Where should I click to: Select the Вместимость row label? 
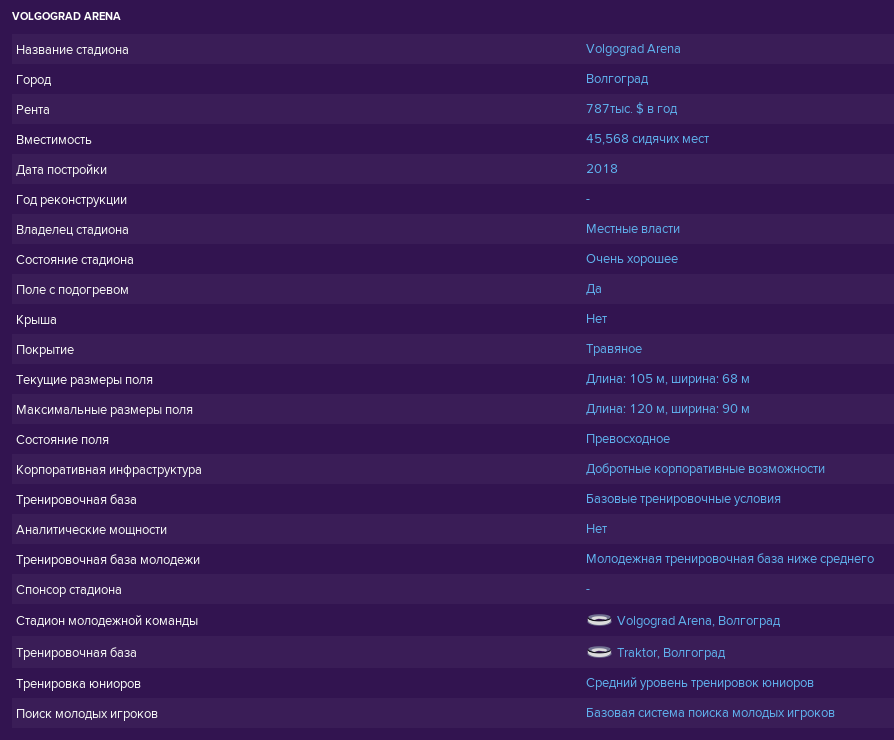(x=54, y=140)
